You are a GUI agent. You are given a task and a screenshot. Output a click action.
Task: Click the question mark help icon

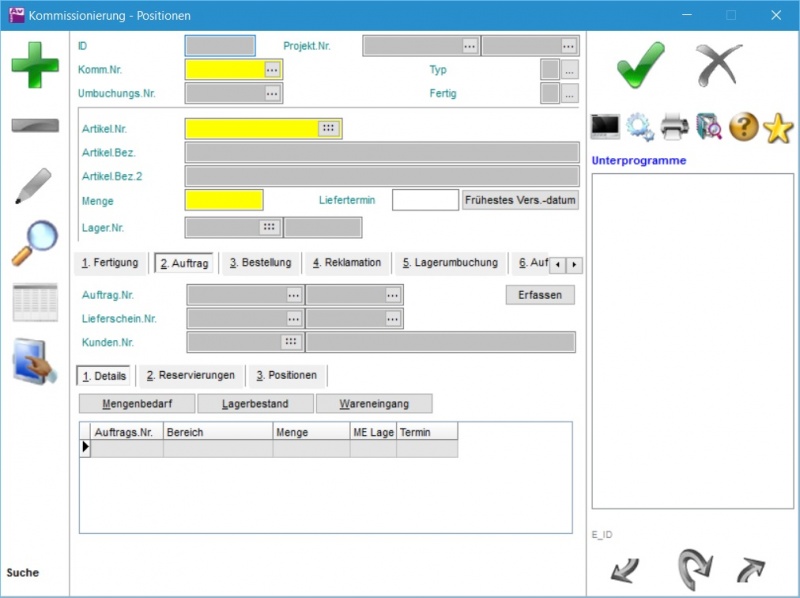pos(743,127)
